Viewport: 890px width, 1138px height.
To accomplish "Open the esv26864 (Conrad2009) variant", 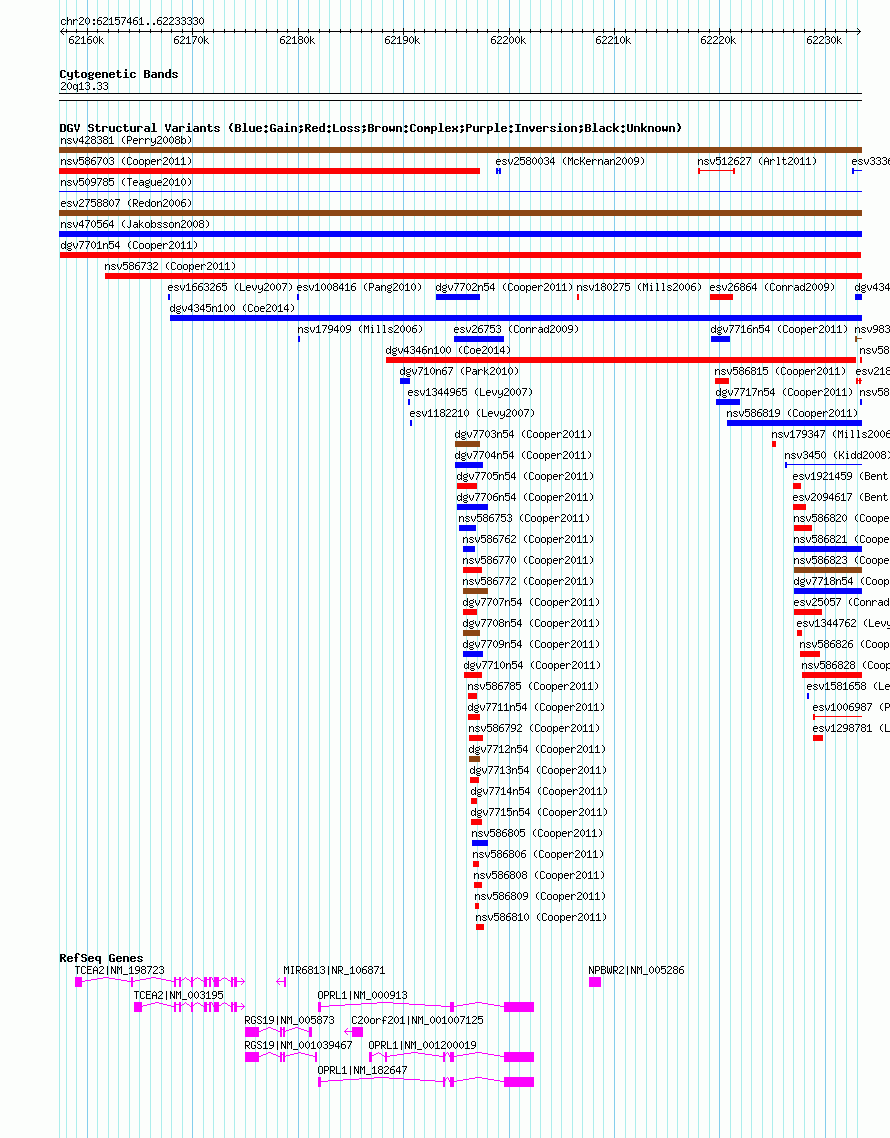I will tap(772, 287).
